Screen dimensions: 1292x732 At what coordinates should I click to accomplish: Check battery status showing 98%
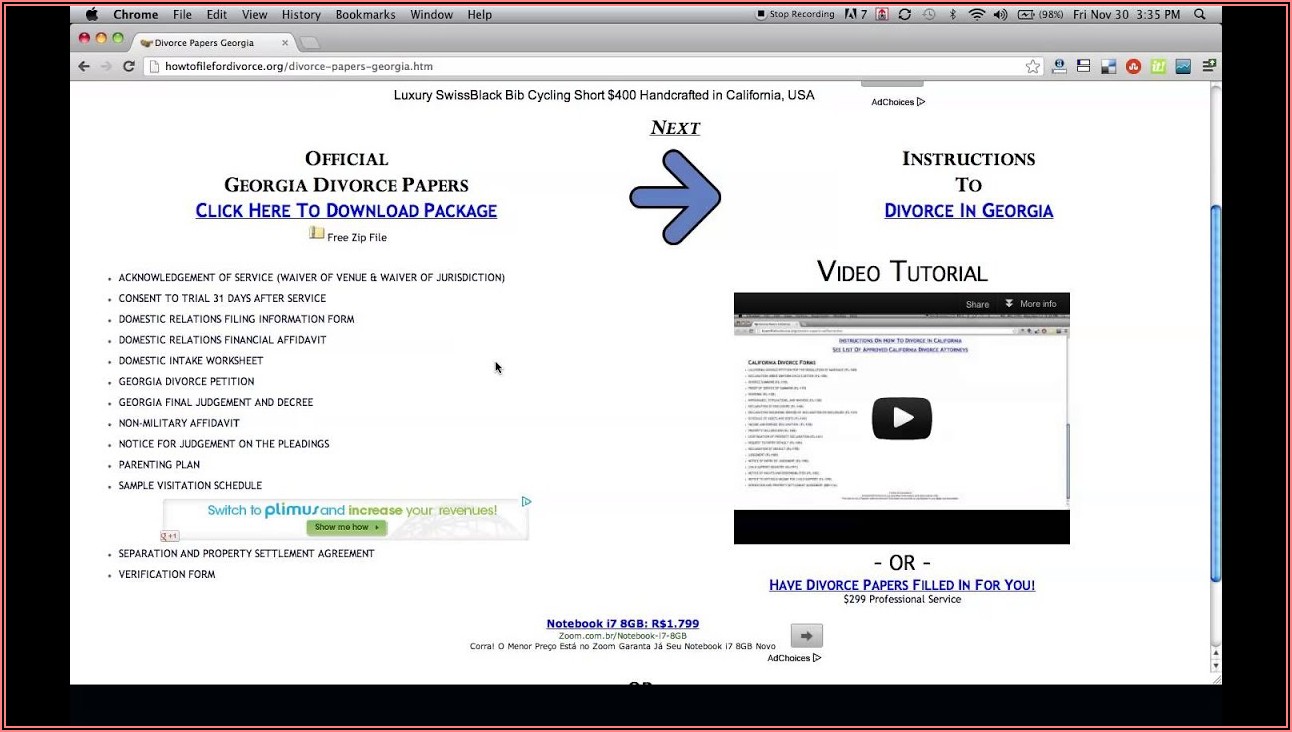pos(1040,14)
